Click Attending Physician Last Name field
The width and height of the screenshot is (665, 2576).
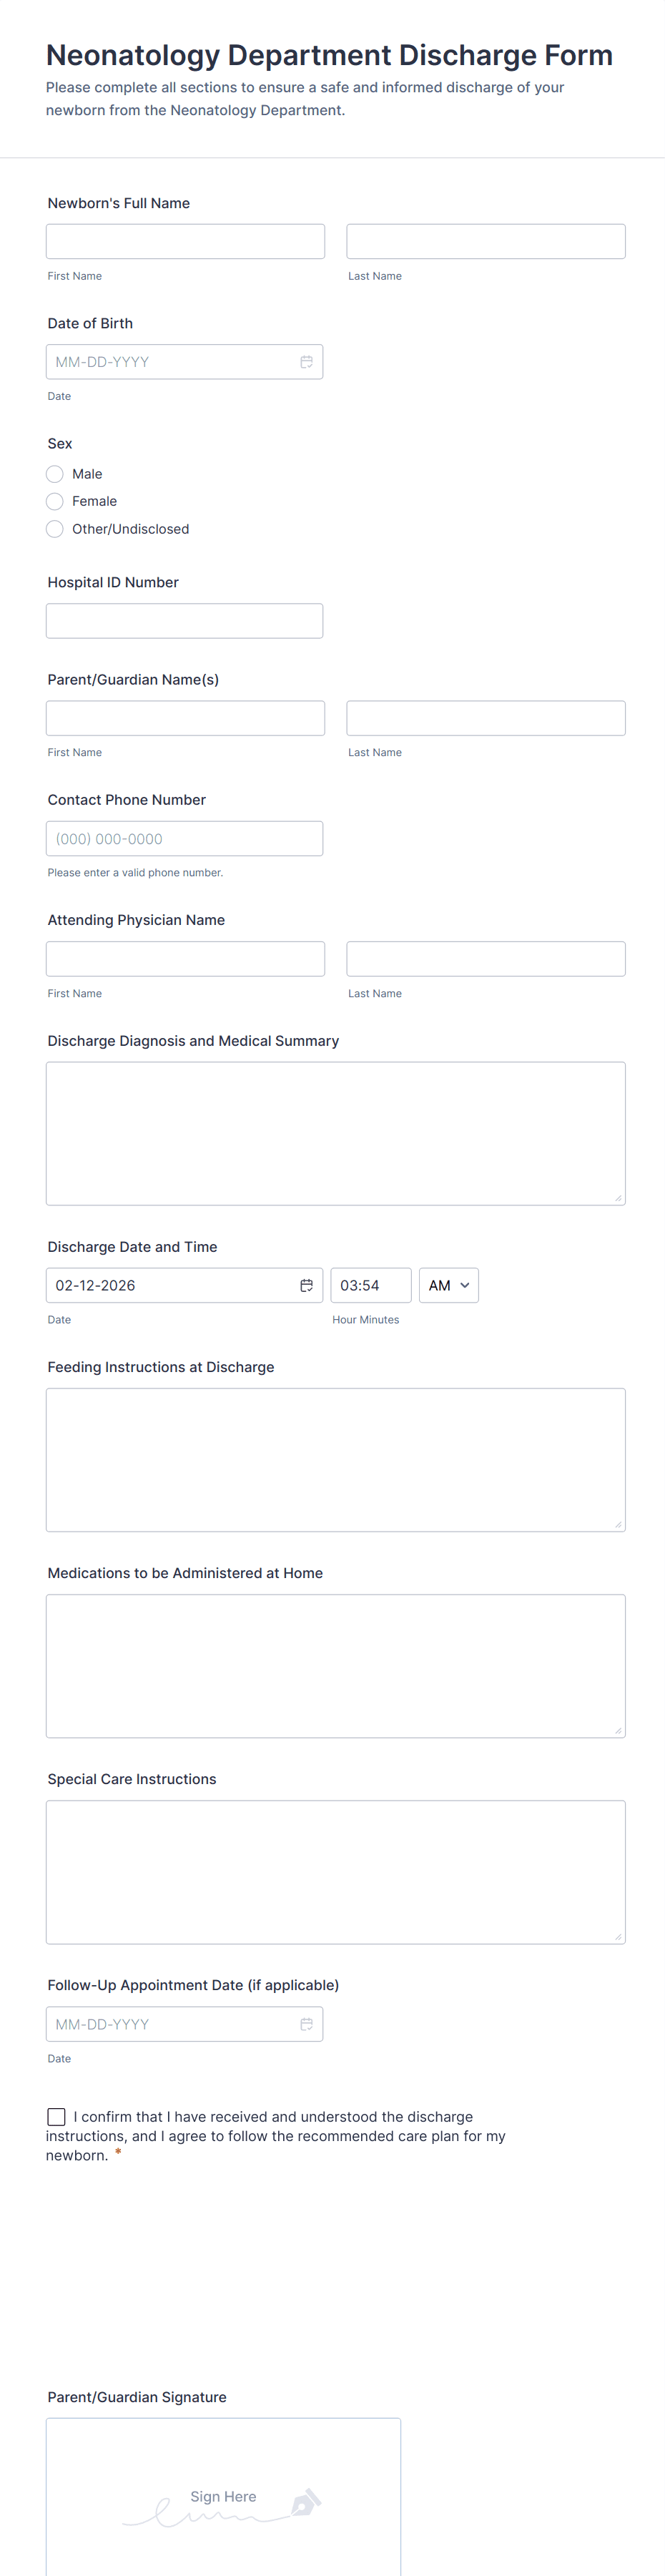(x=485, y=959)
